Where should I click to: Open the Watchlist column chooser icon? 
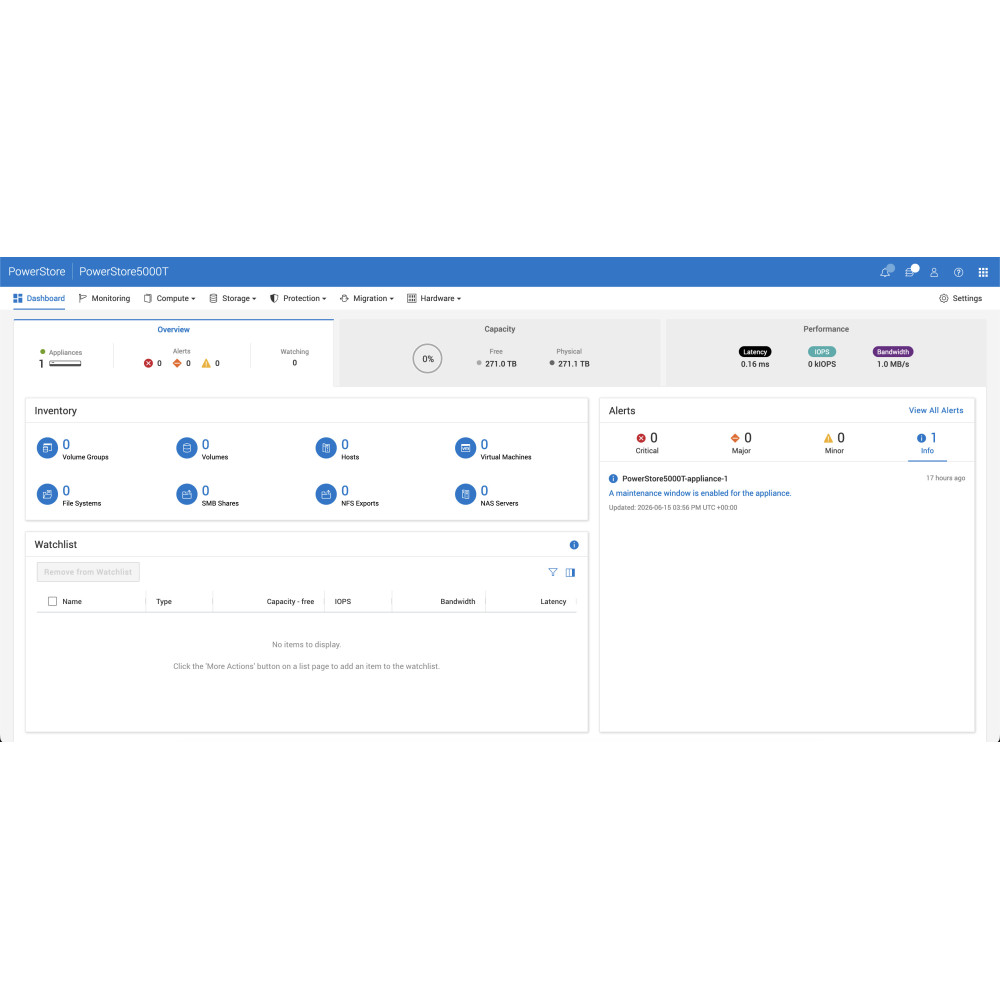570,572
